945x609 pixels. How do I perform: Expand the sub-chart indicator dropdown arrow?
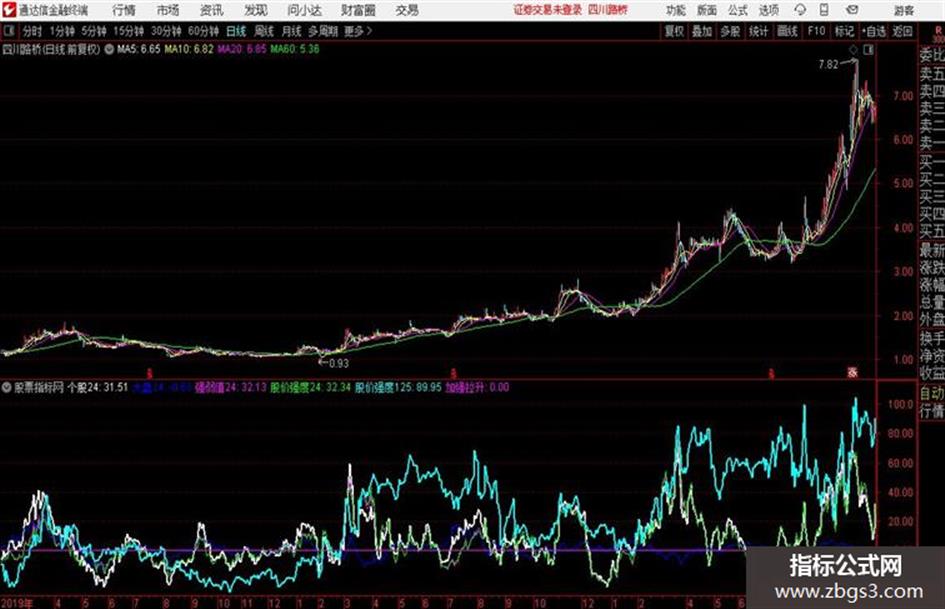[6, 388]
